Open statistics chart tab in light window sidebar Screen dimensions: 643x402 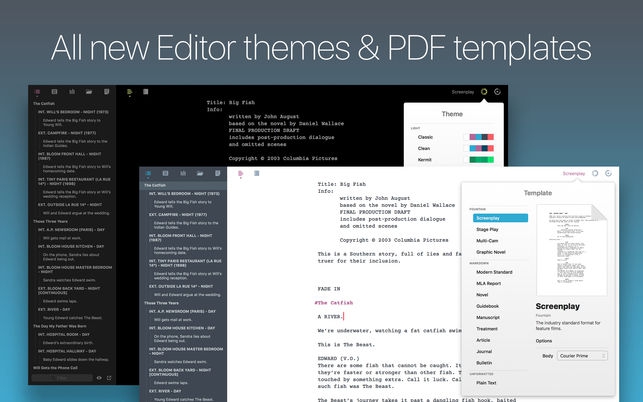[x=183, y=174]
